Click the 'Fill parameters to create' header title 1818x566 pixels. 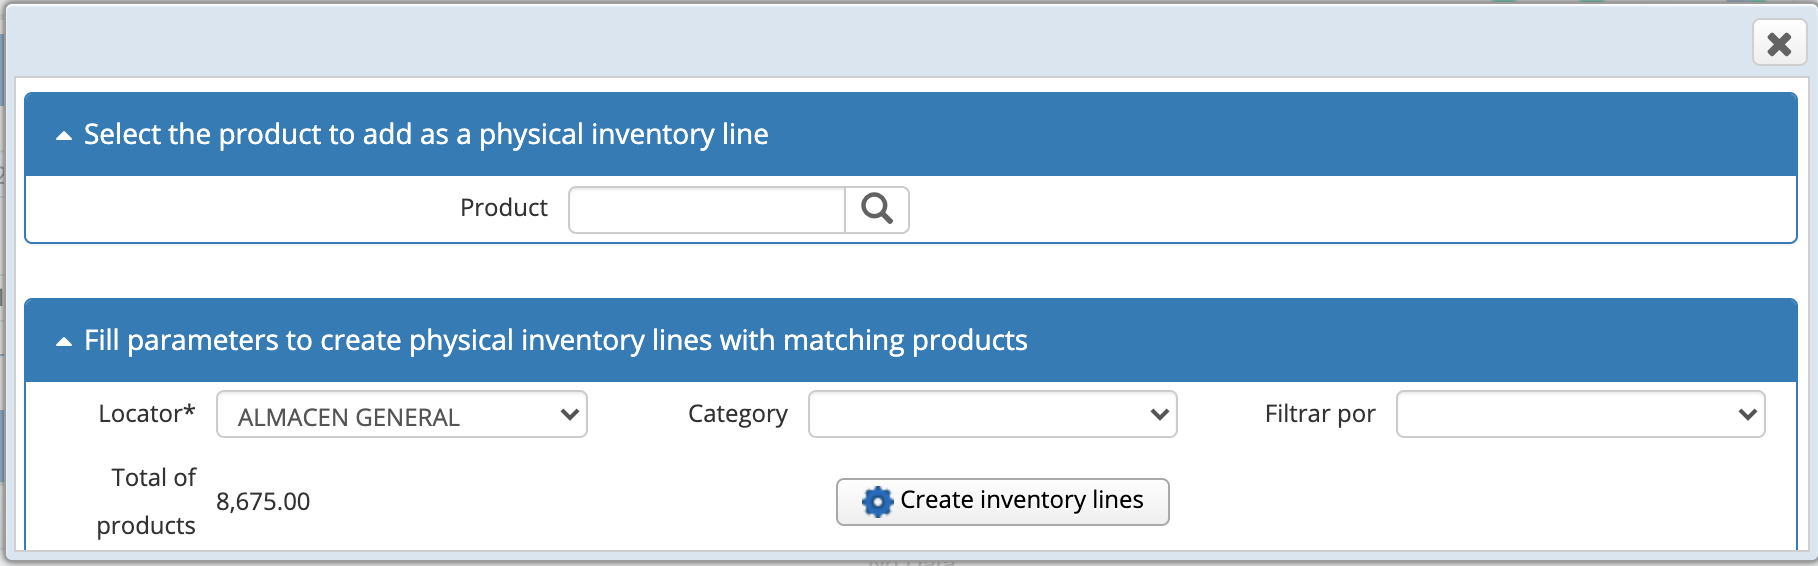556,340
